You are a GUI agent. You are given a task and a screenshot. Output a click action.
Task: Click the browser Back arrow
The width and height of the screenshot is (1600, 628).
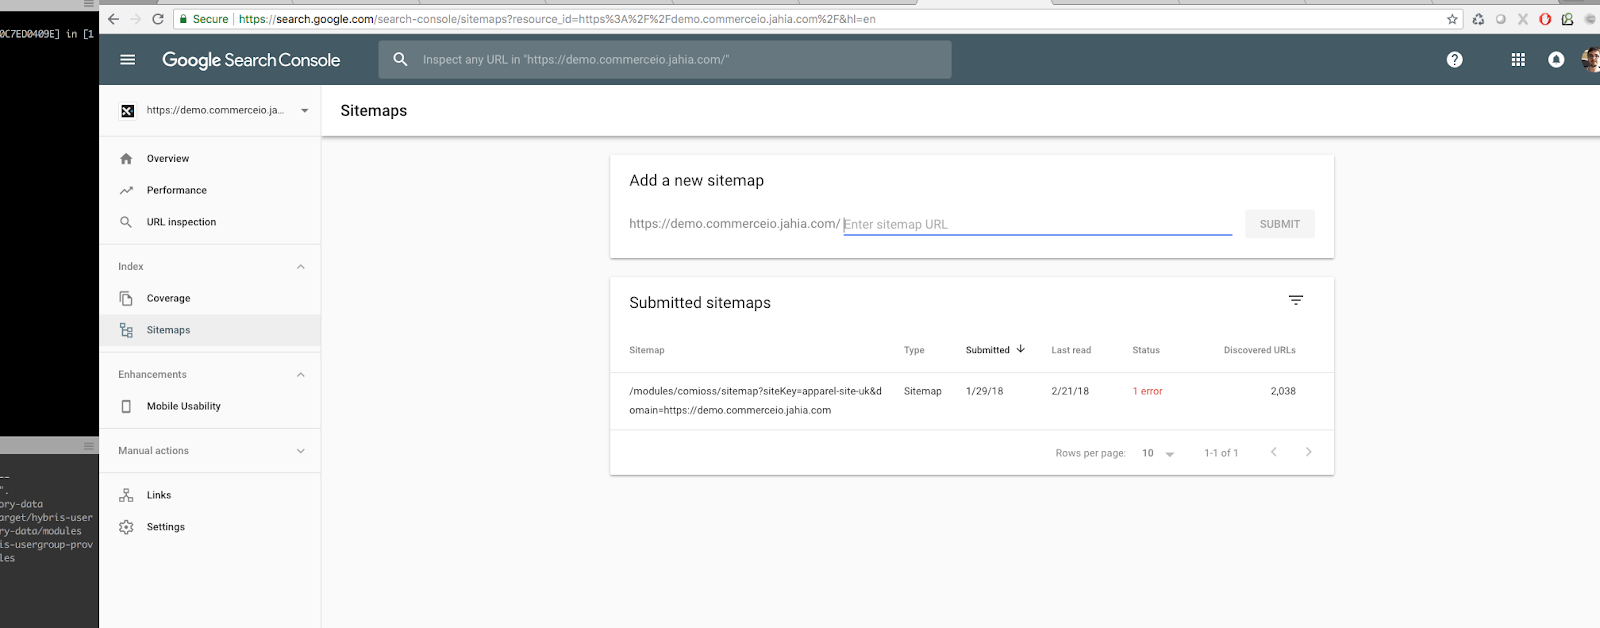click(x=113, y=19)
